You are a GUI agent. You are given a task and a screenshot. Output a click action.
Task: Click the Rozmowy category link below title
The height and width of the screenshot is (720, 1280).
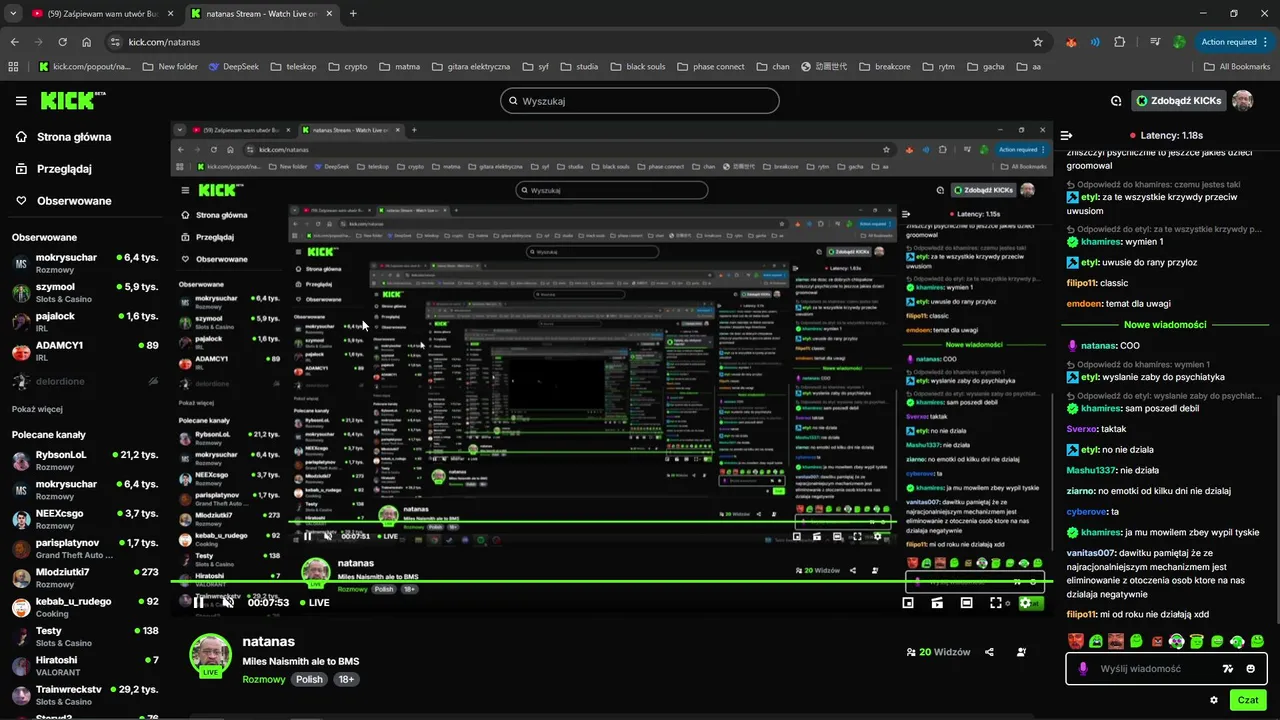263,679
